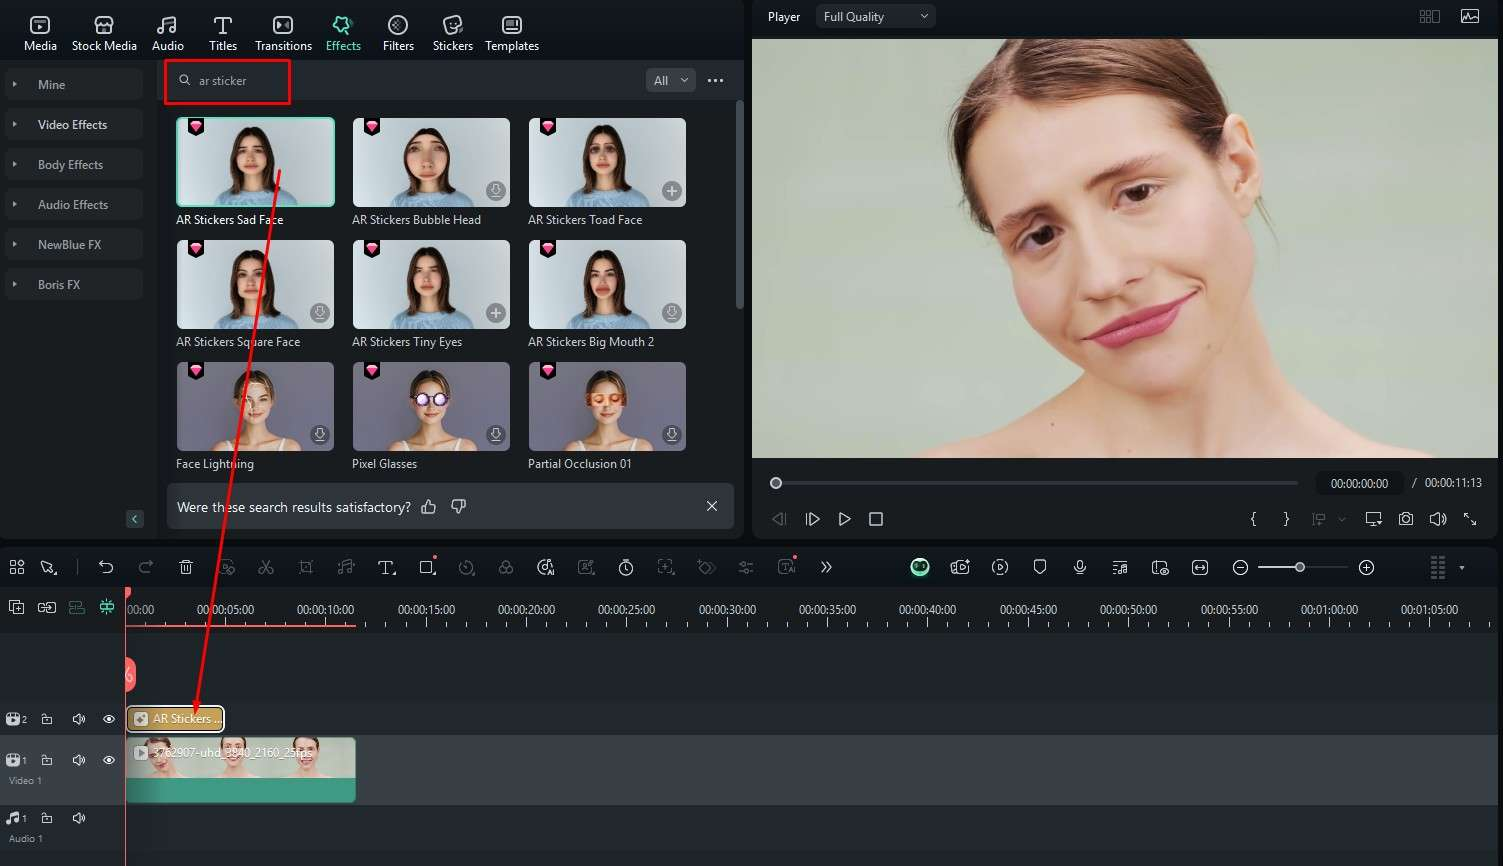This screenshot has height=866, width=1503.
Task: Adjust the timeline zoom slider
Action: click(x=1300, y=567)
